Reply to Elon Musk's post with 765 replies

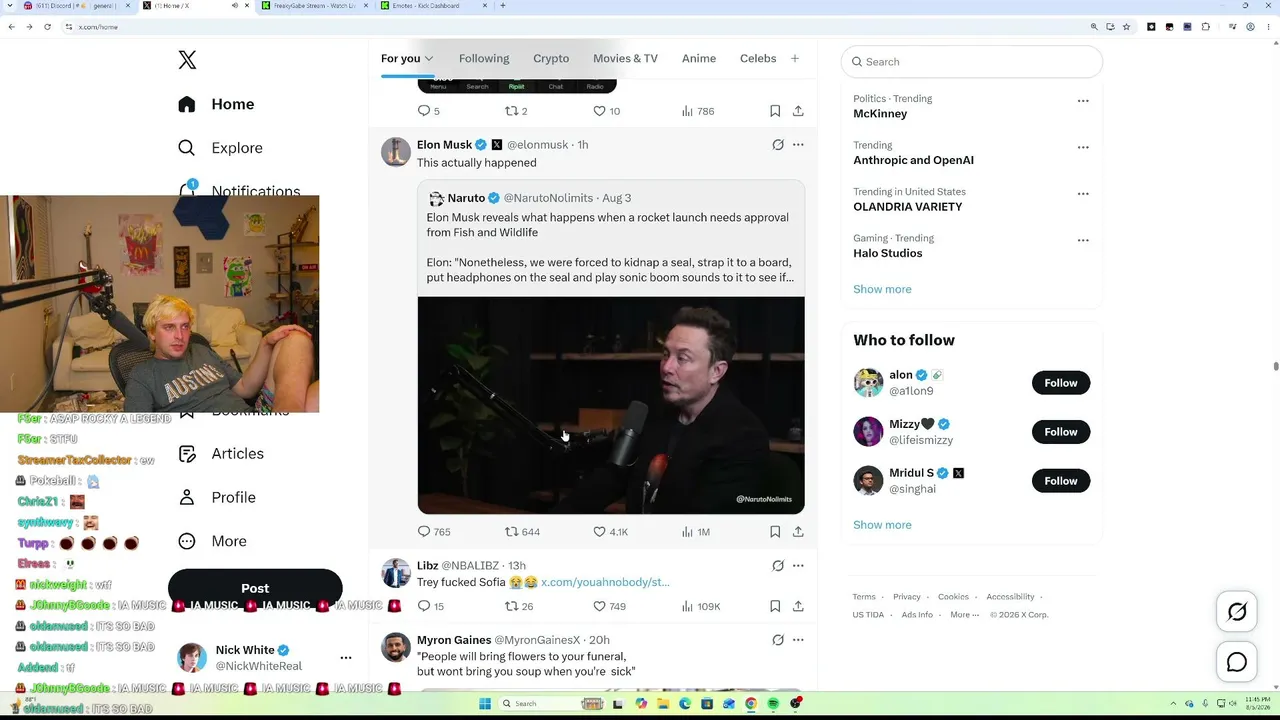[434, 532]
